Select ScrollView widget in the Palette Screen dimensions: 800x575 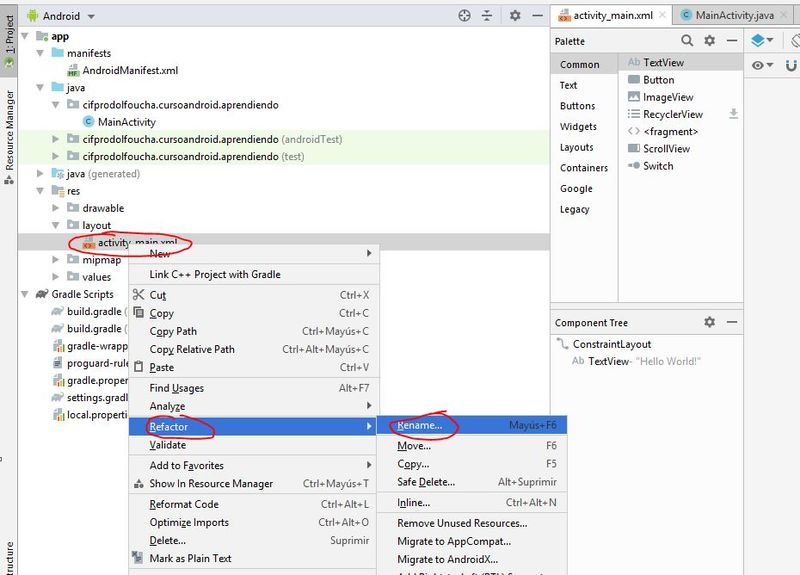681,148
